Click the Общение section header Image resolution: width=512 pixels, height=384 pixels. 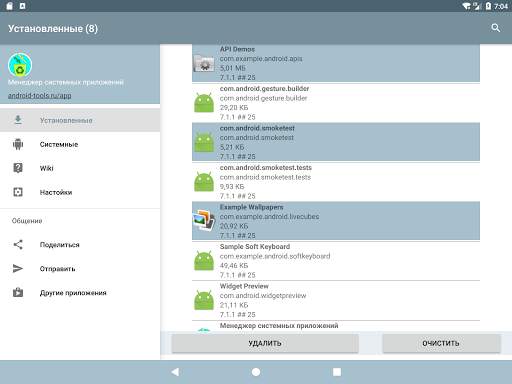[27, 221]
